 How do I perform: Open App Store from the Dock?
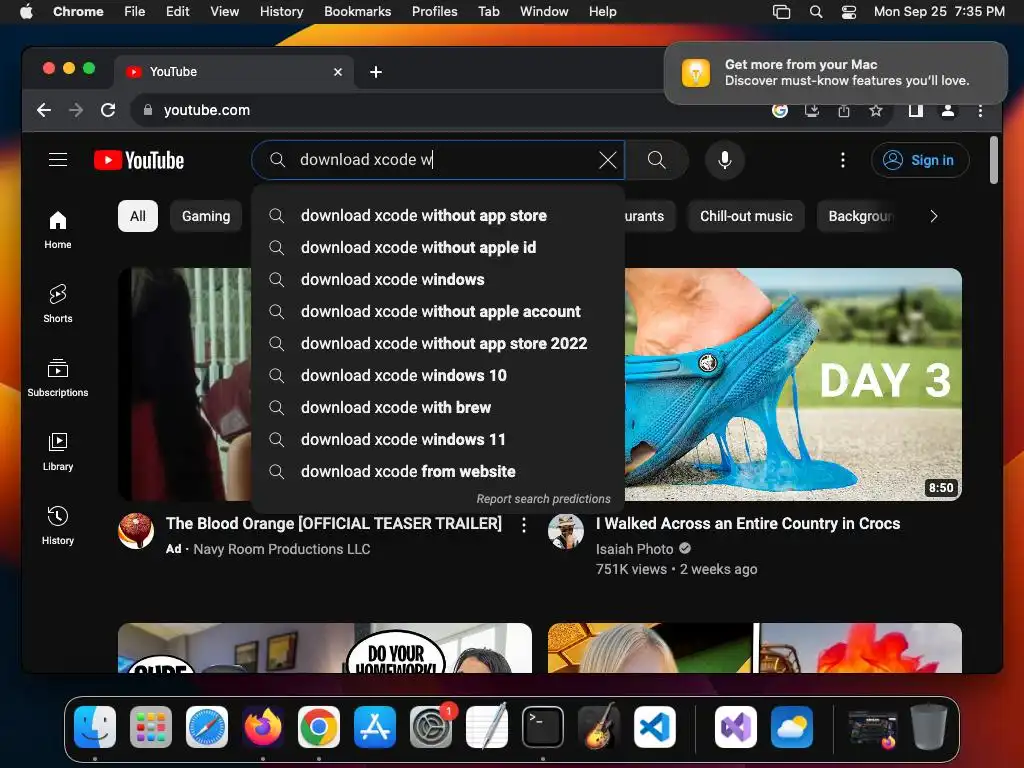(x=375, y=727)
